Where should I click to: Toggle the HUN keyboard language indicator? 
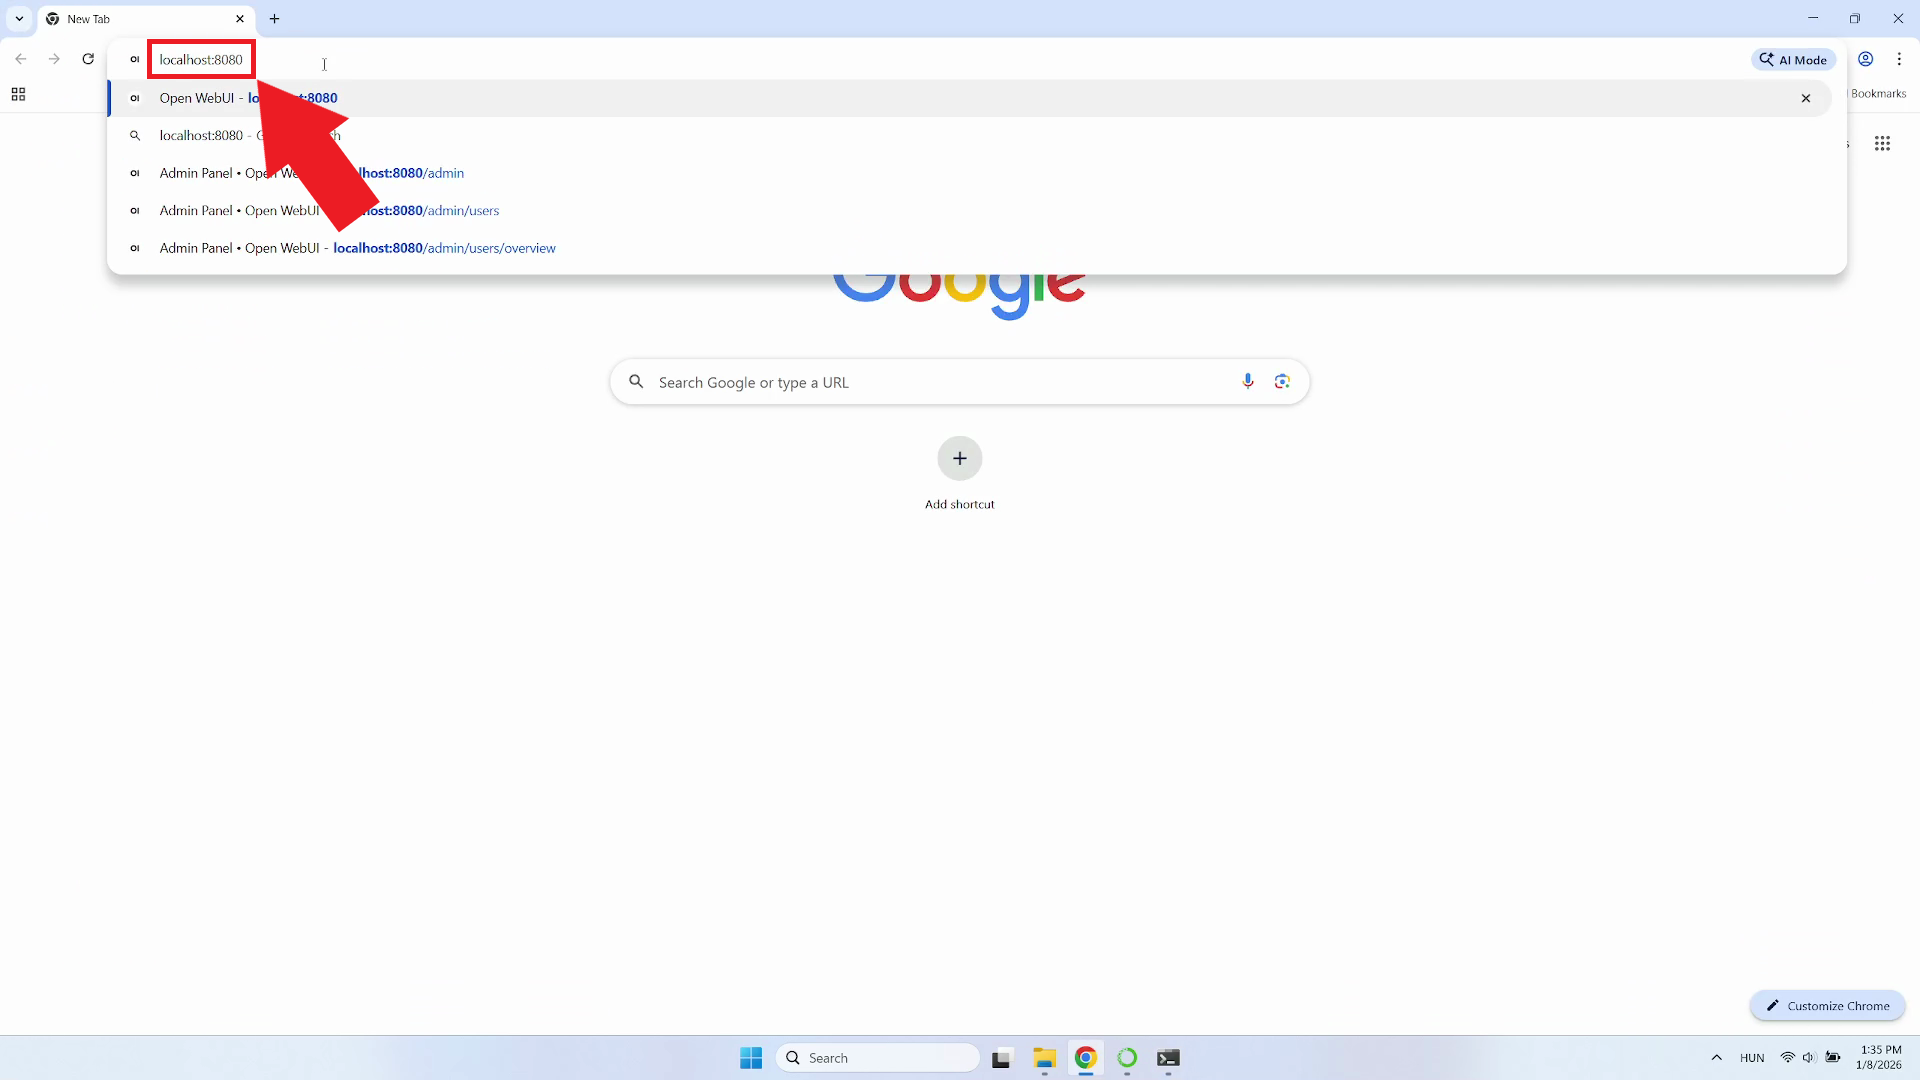(x=1753, y=1057)
